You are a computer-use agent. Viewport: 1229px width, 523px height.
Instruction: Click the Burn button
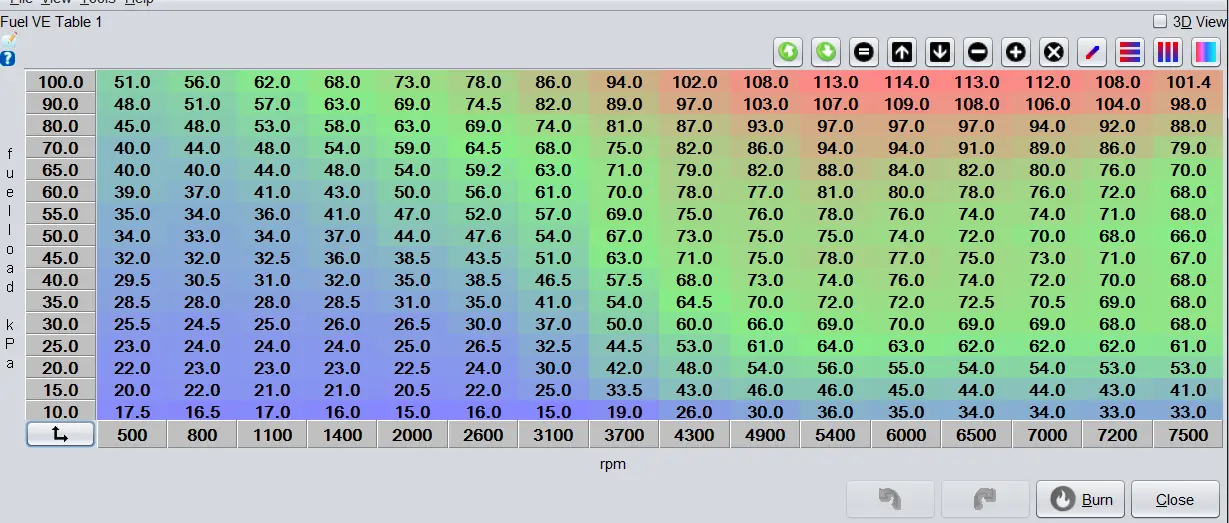tap(1081, 499)
